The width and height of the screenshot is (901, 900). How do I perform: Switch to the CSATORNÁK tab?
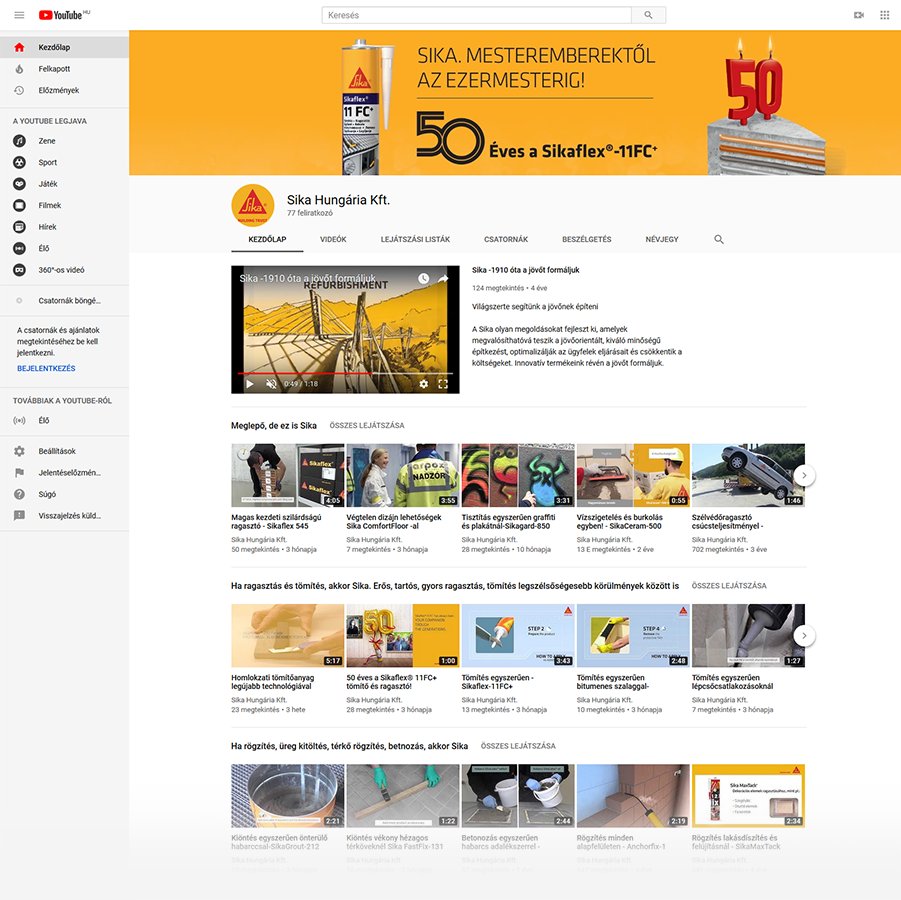(506, 239)
